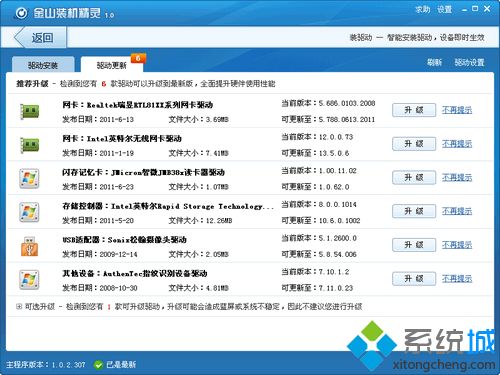Viewport: 500px width, 375px height.
Task: Click the current version 12.0.0.73 value
Action: point(336,137)
